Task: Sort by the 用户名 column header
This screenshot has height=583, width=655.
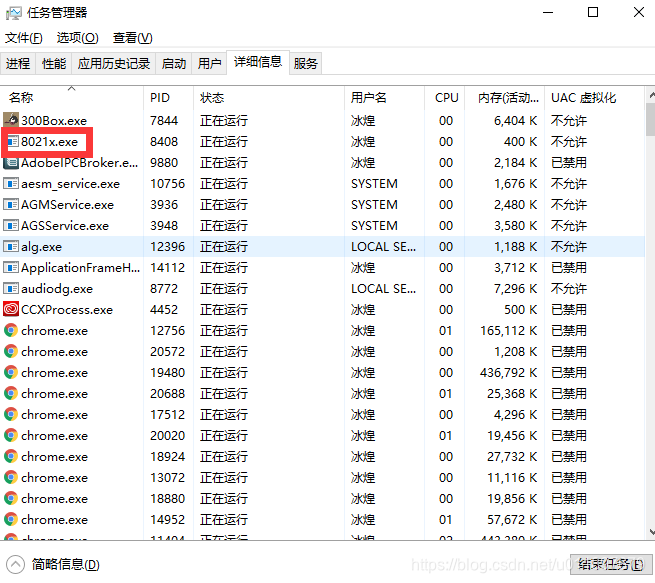Action: tap(384, 98)
